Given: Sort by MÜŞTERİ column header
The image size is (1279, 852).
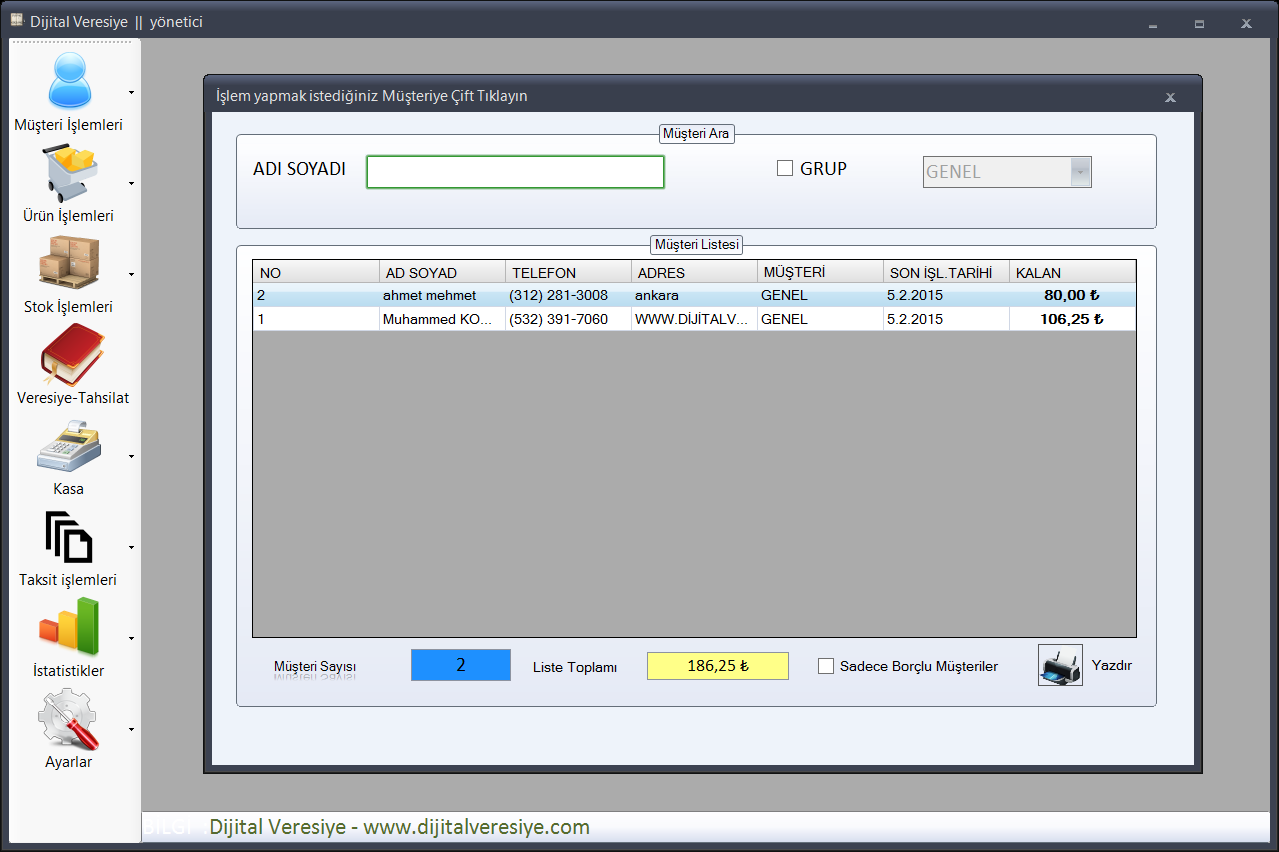Looking at the screenshot, I should pyautogui.click(x=821, y=272).
